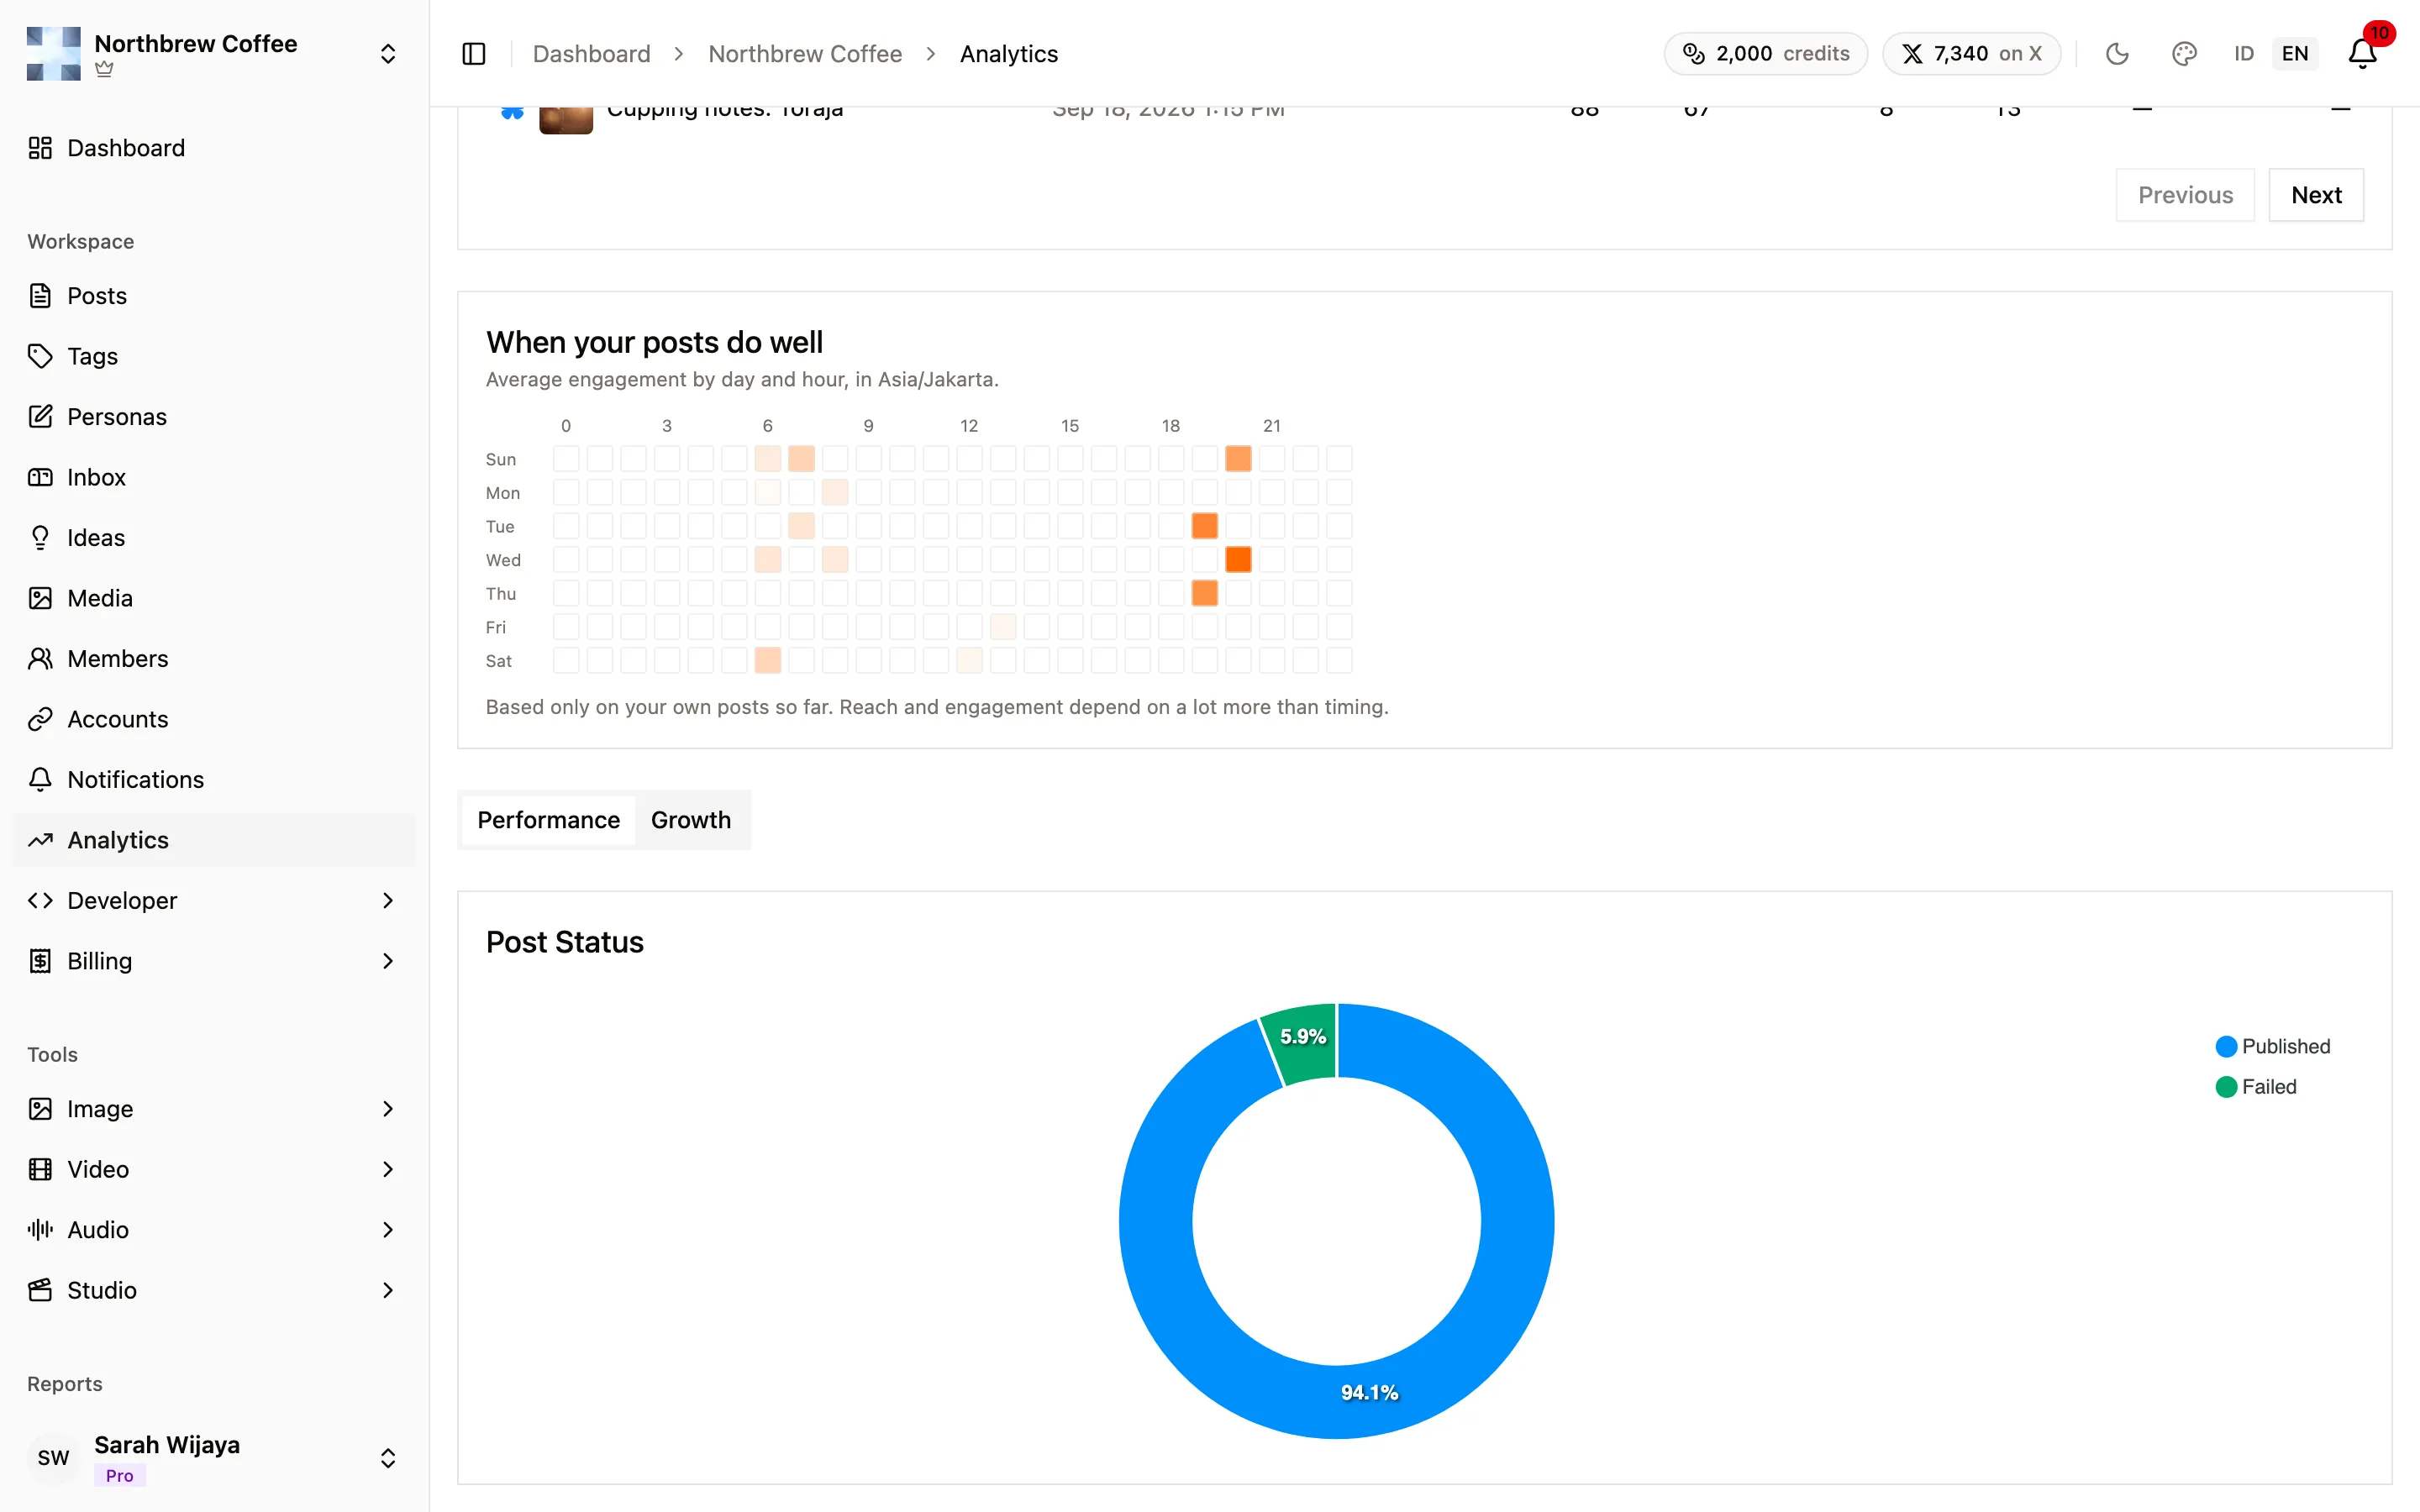
Task: Open Dashboard breadcrumb link
Action: 591,54
